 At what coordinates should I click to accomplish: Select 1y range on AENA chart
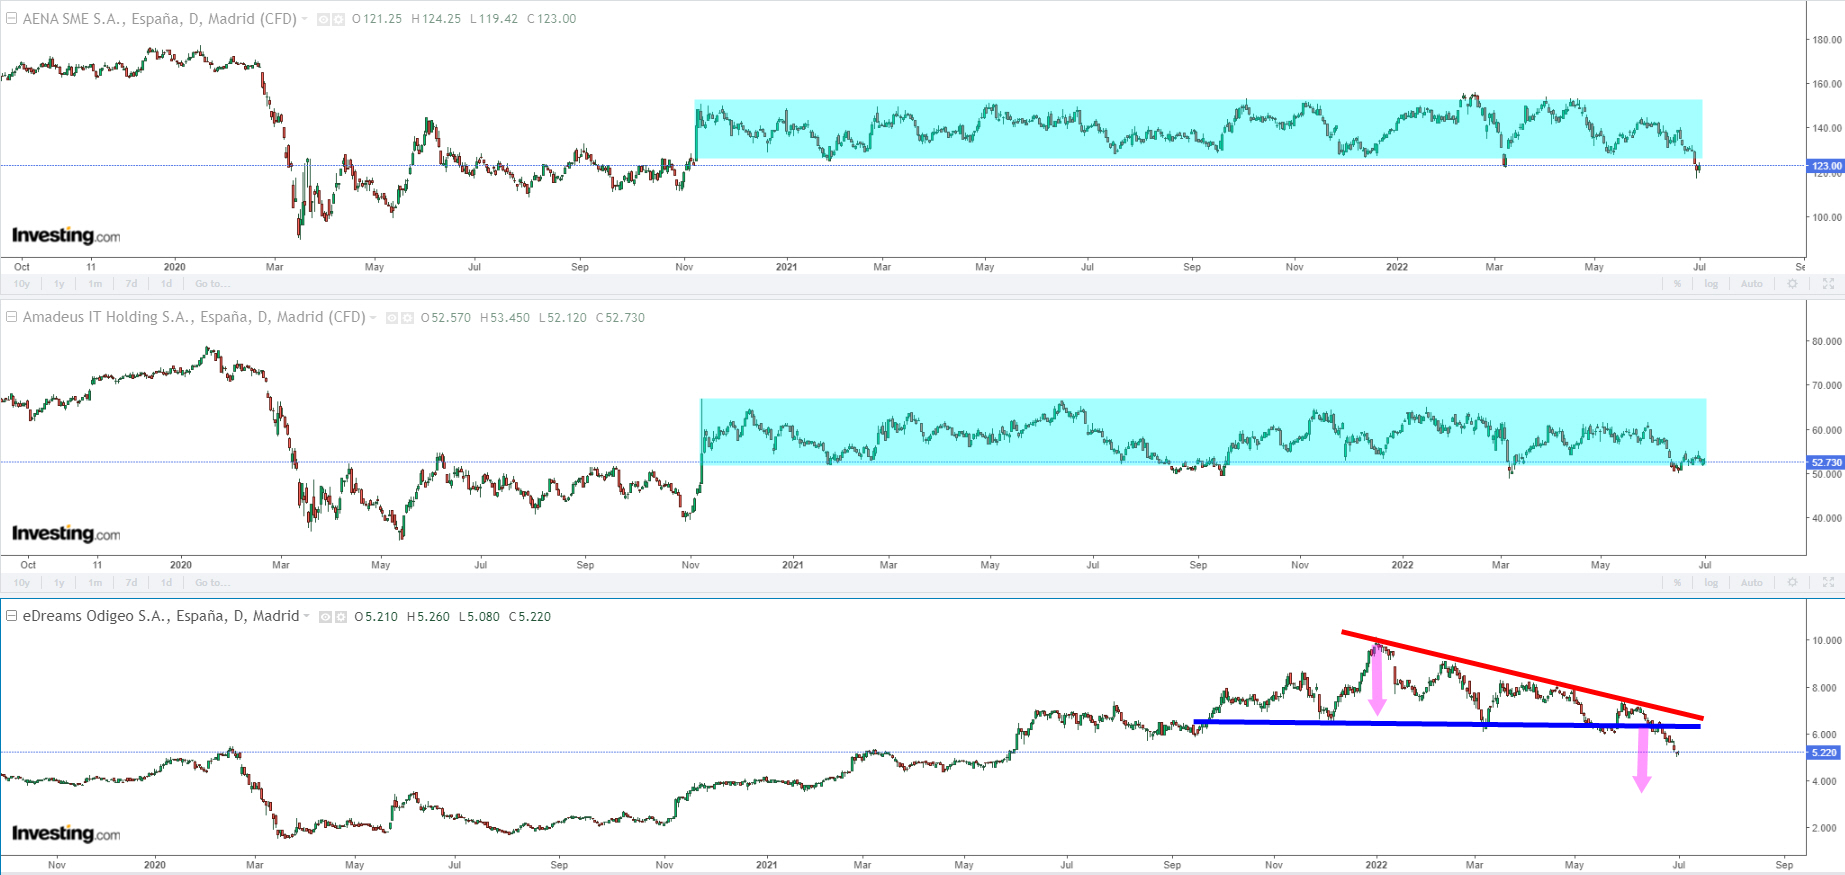point(59,284)
